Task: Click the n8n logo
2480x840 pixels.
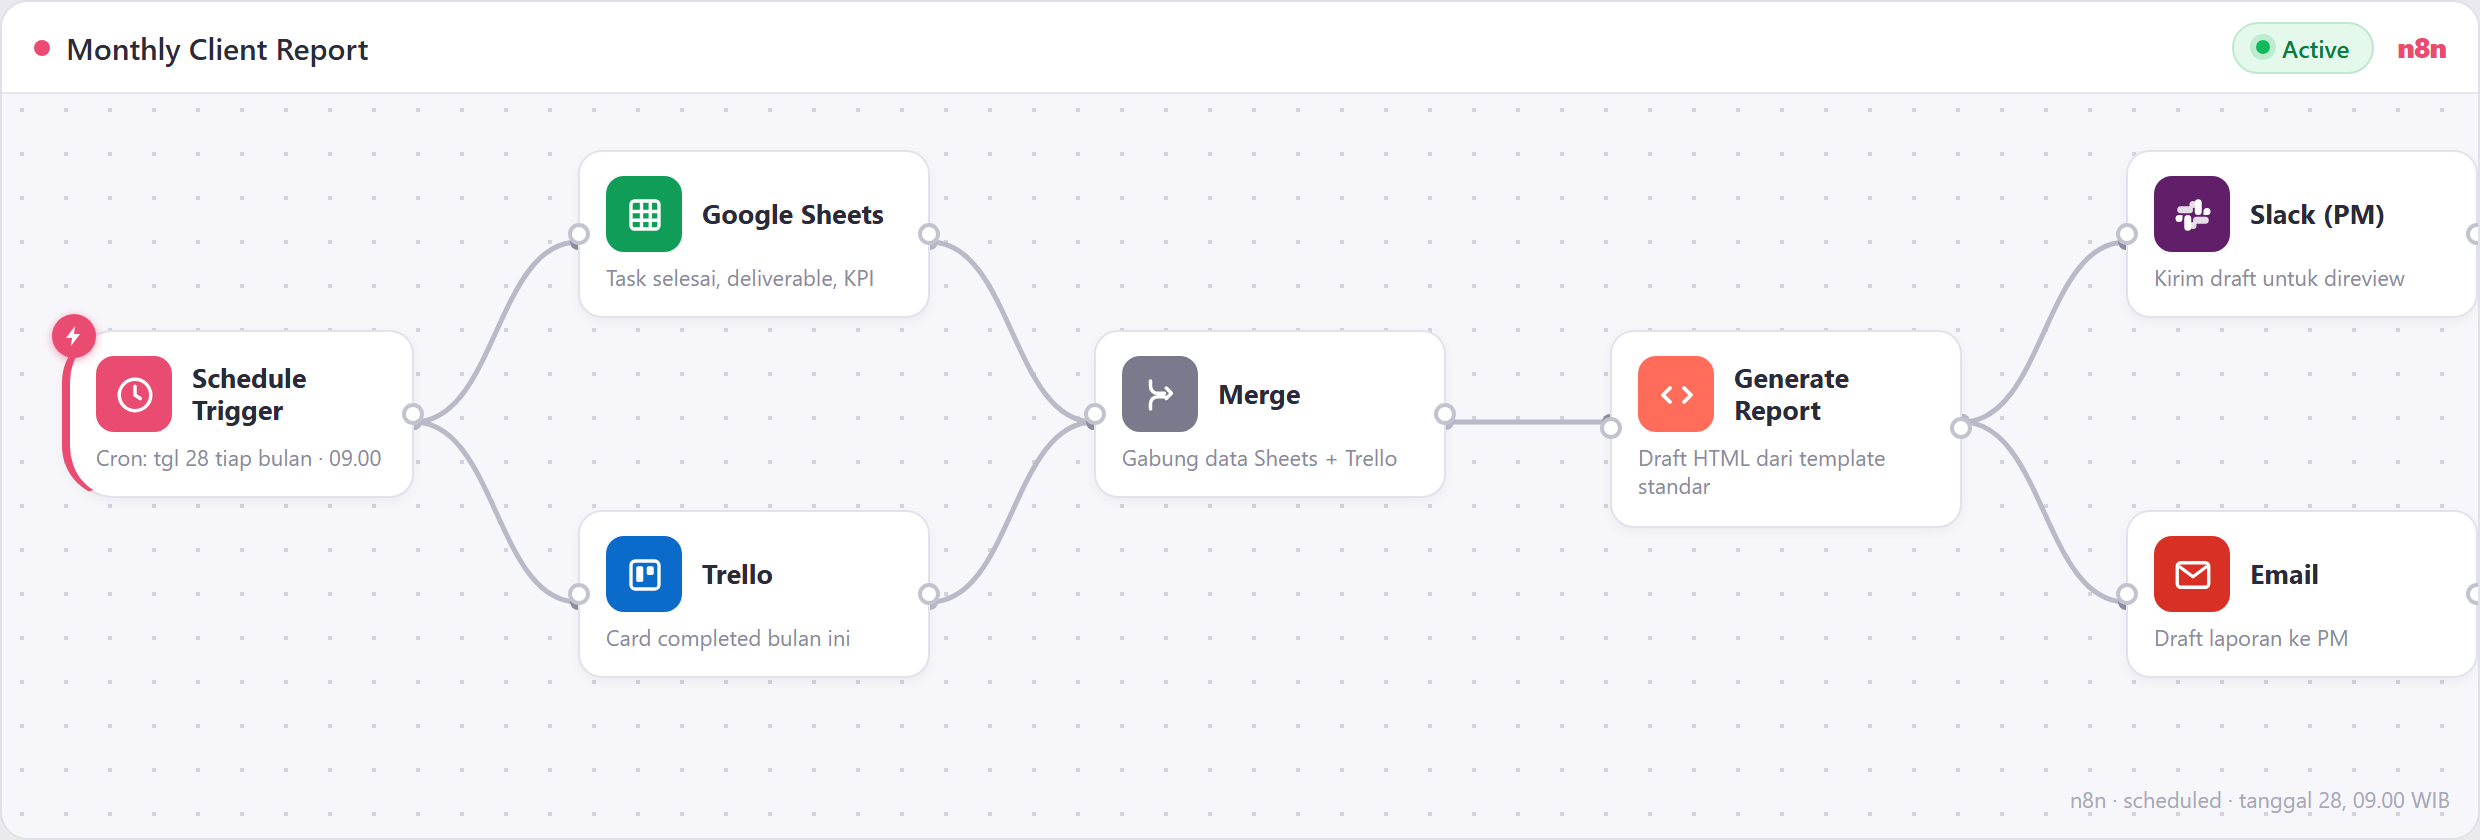Action: click(2422, 49)
